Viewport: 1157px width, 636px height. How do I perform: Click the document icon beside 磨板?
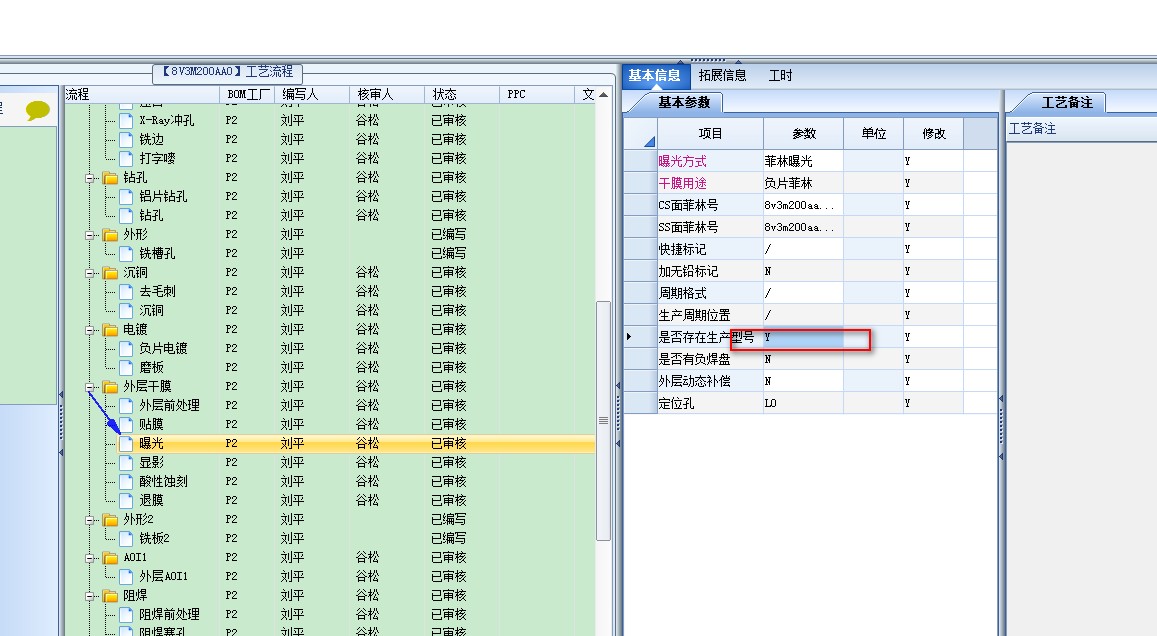tap(126, 367)
